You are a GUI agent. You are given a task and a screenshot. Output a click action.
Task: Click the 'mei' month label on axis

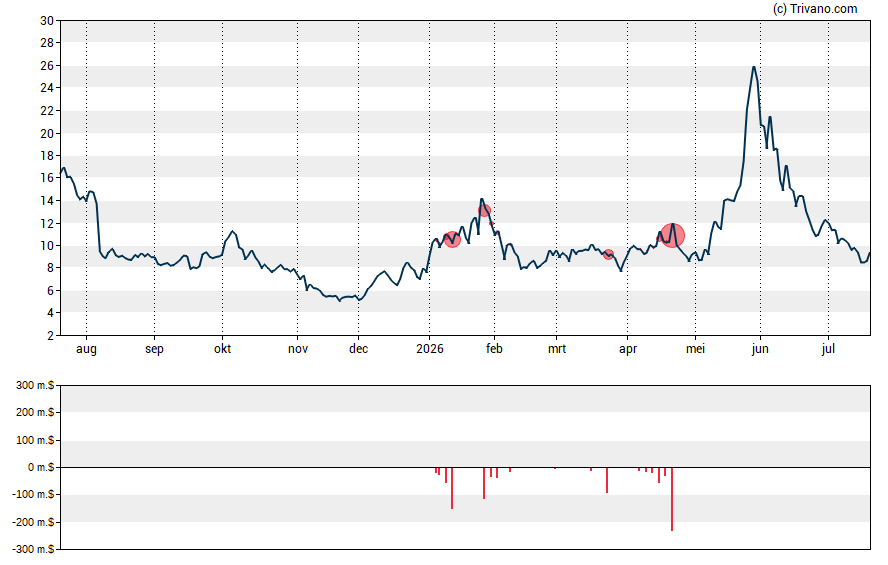tap(695, 349)
